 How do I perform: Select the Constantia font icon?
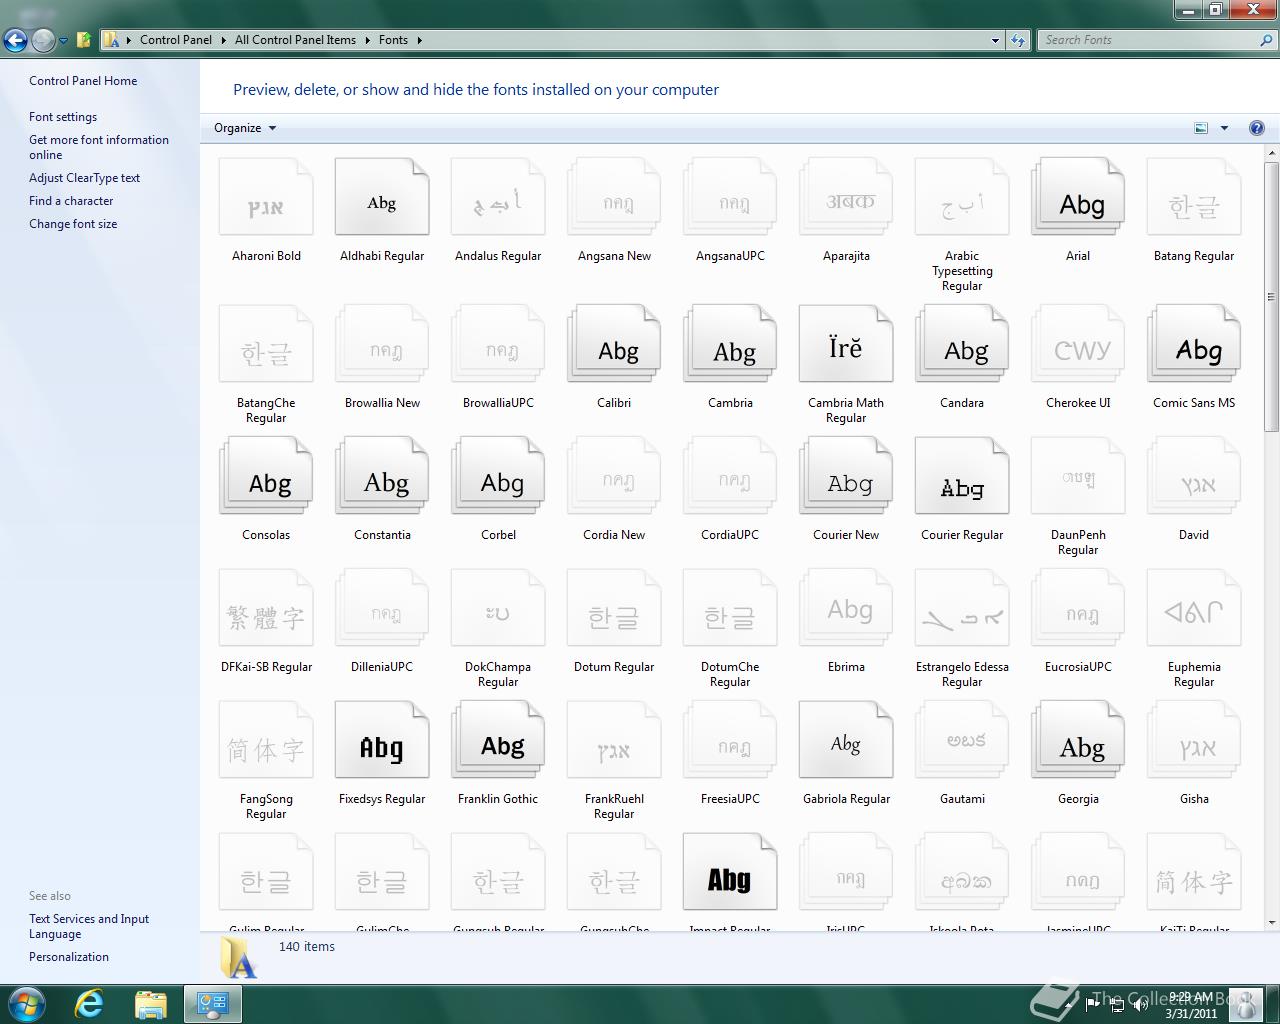point(382,477)
